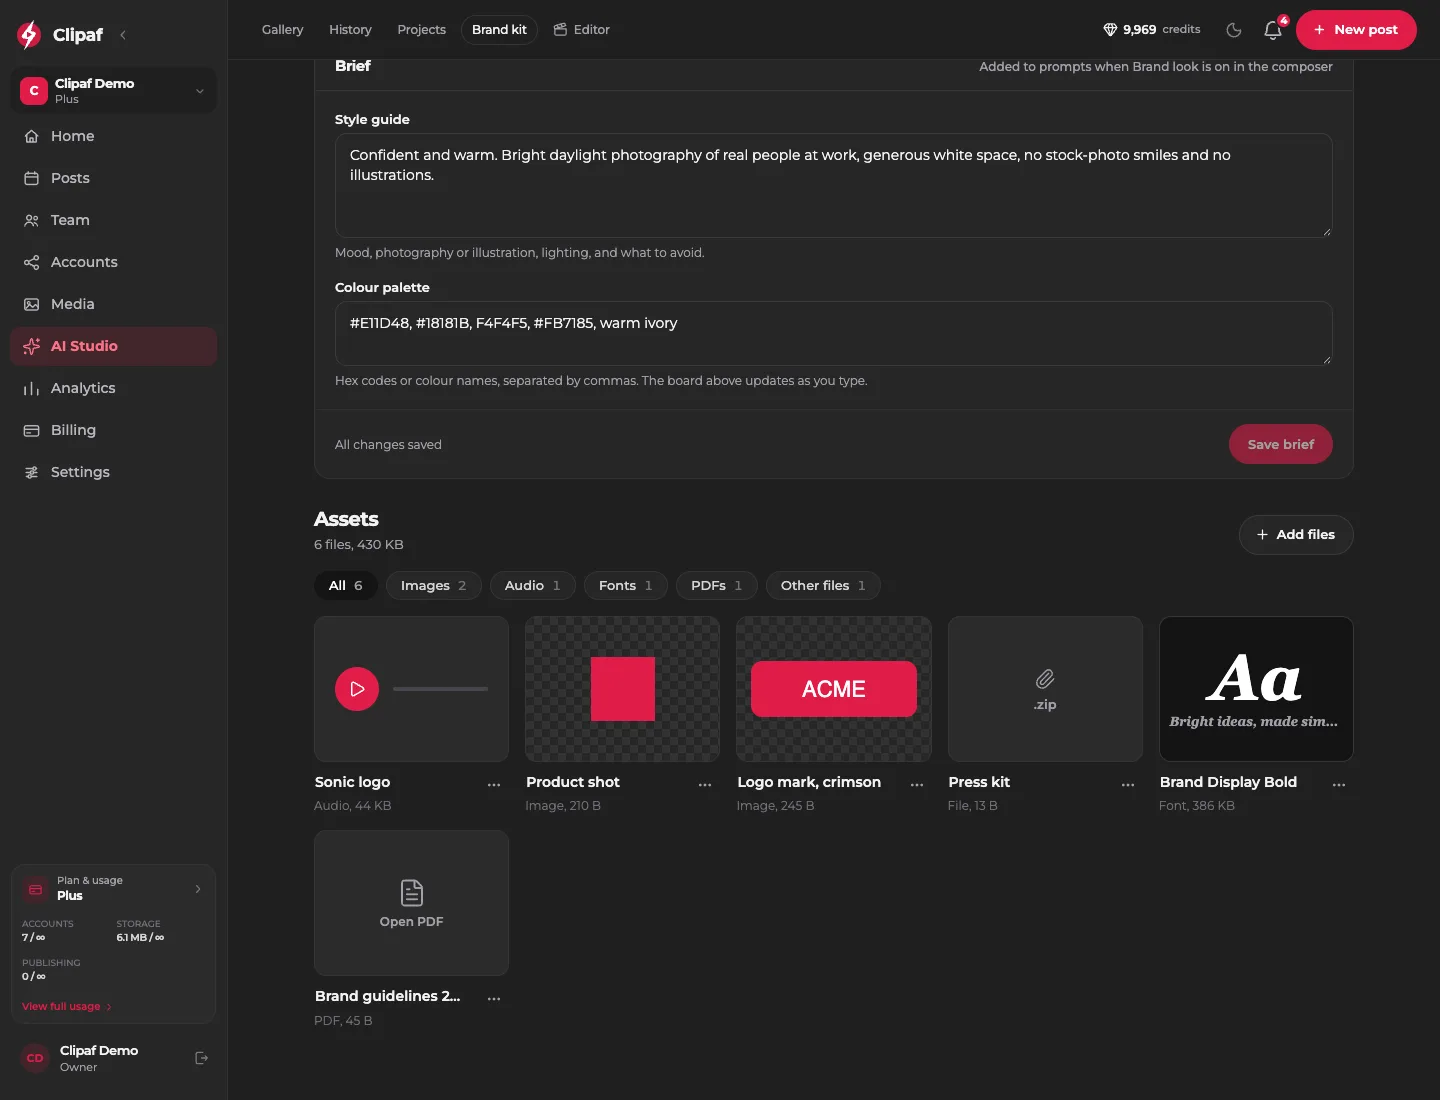Open options for Logo mark, crimson
Viewport: 1440px width, 1100px height.
tap(917, 785)
